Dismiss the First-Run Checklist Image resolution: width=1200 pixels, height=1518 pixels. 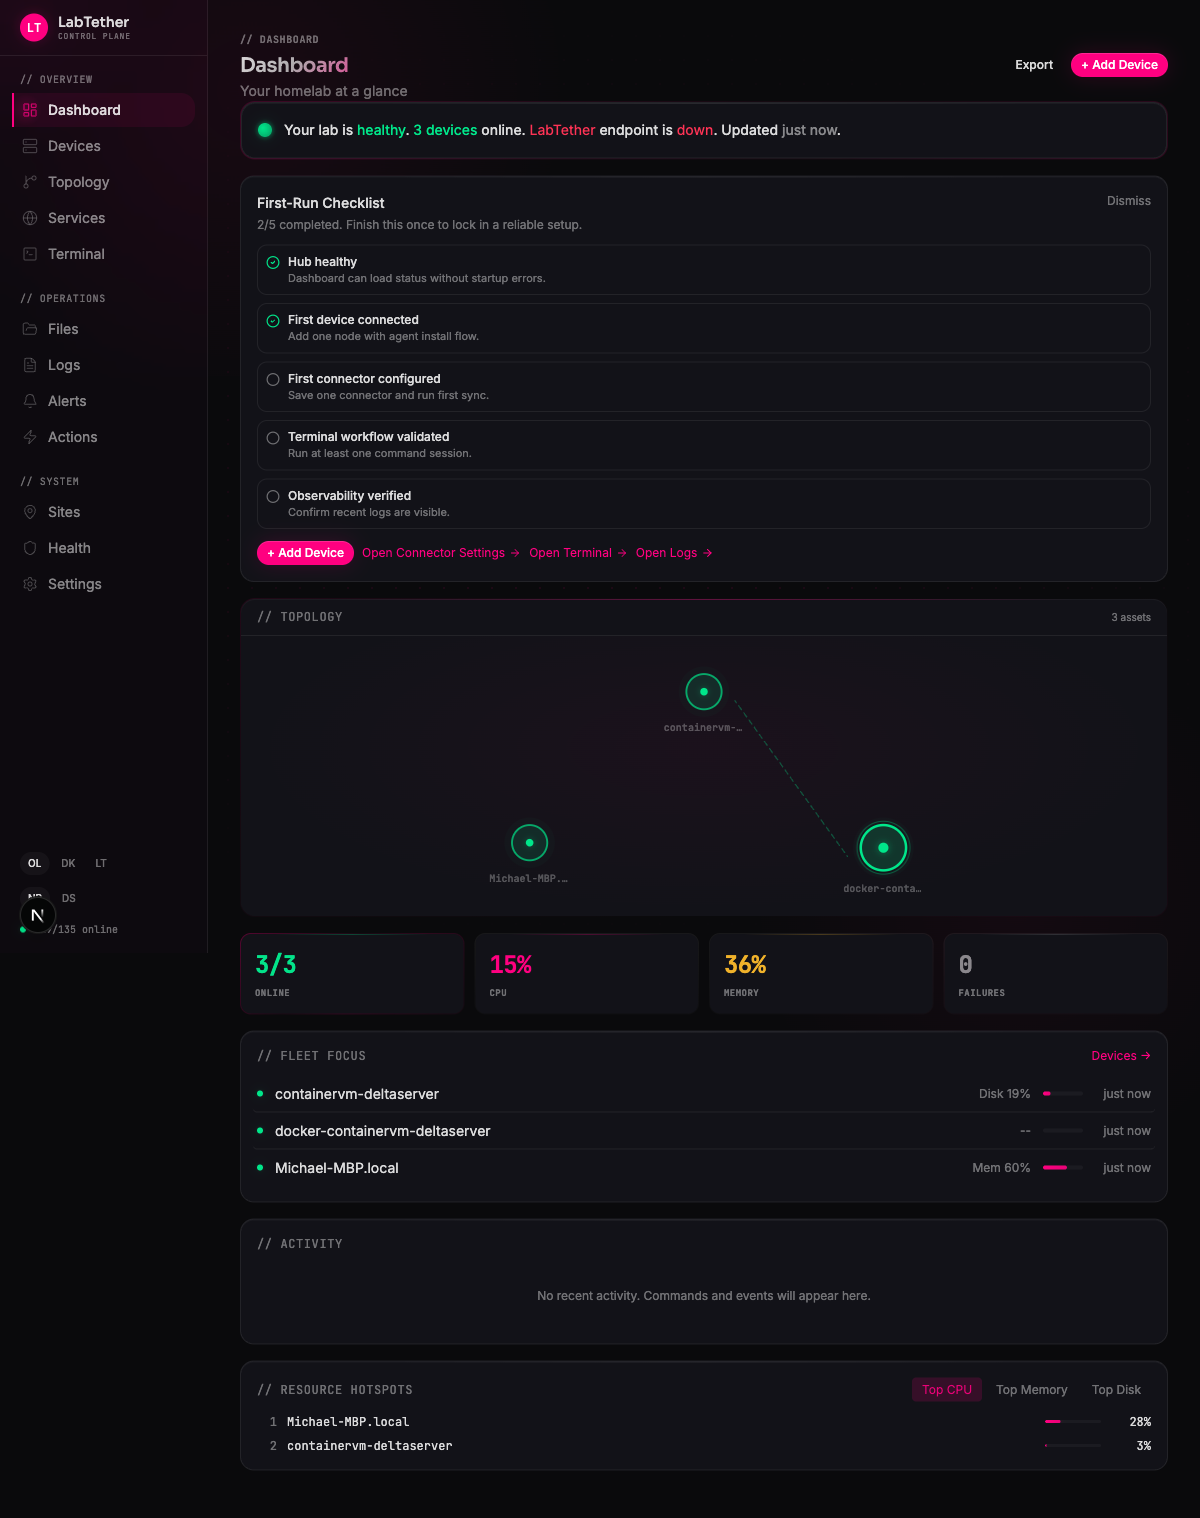pyautogui.click(x=1129, y=201)
